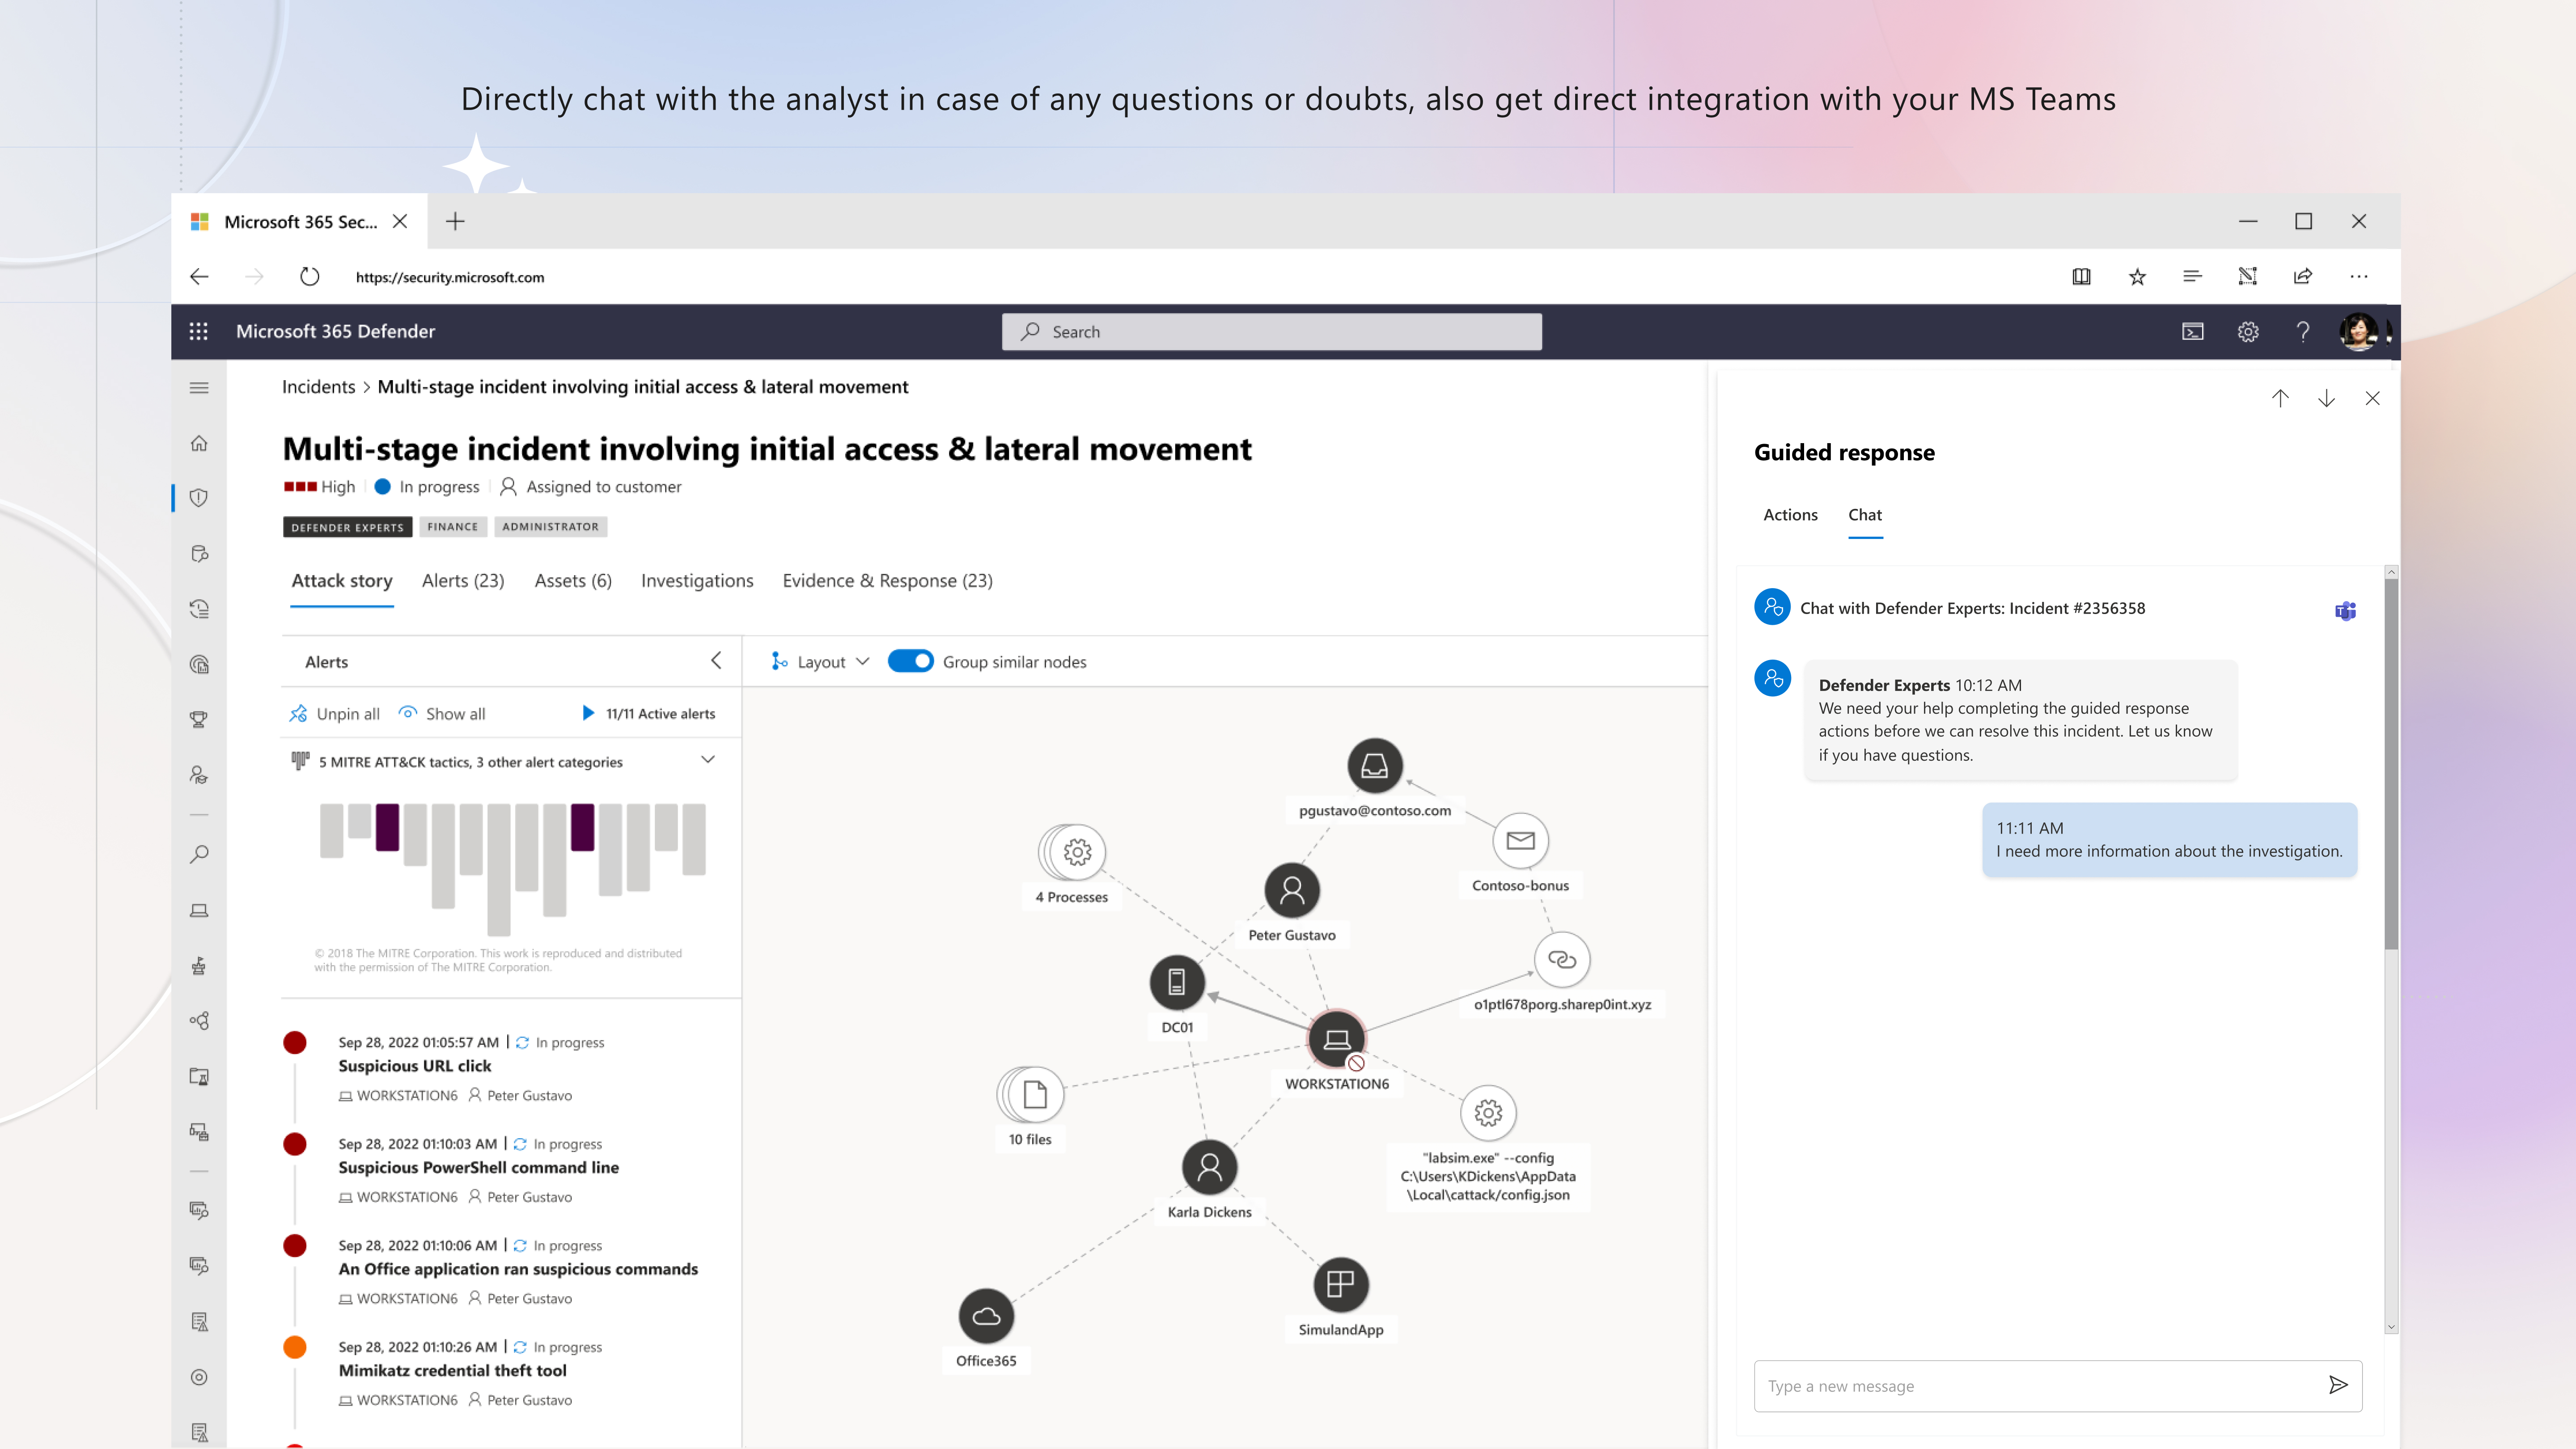Open Suspicious URL click alert
Image resolution: width=2576 pixels, height=1449 pixels.
[414, 1066]
